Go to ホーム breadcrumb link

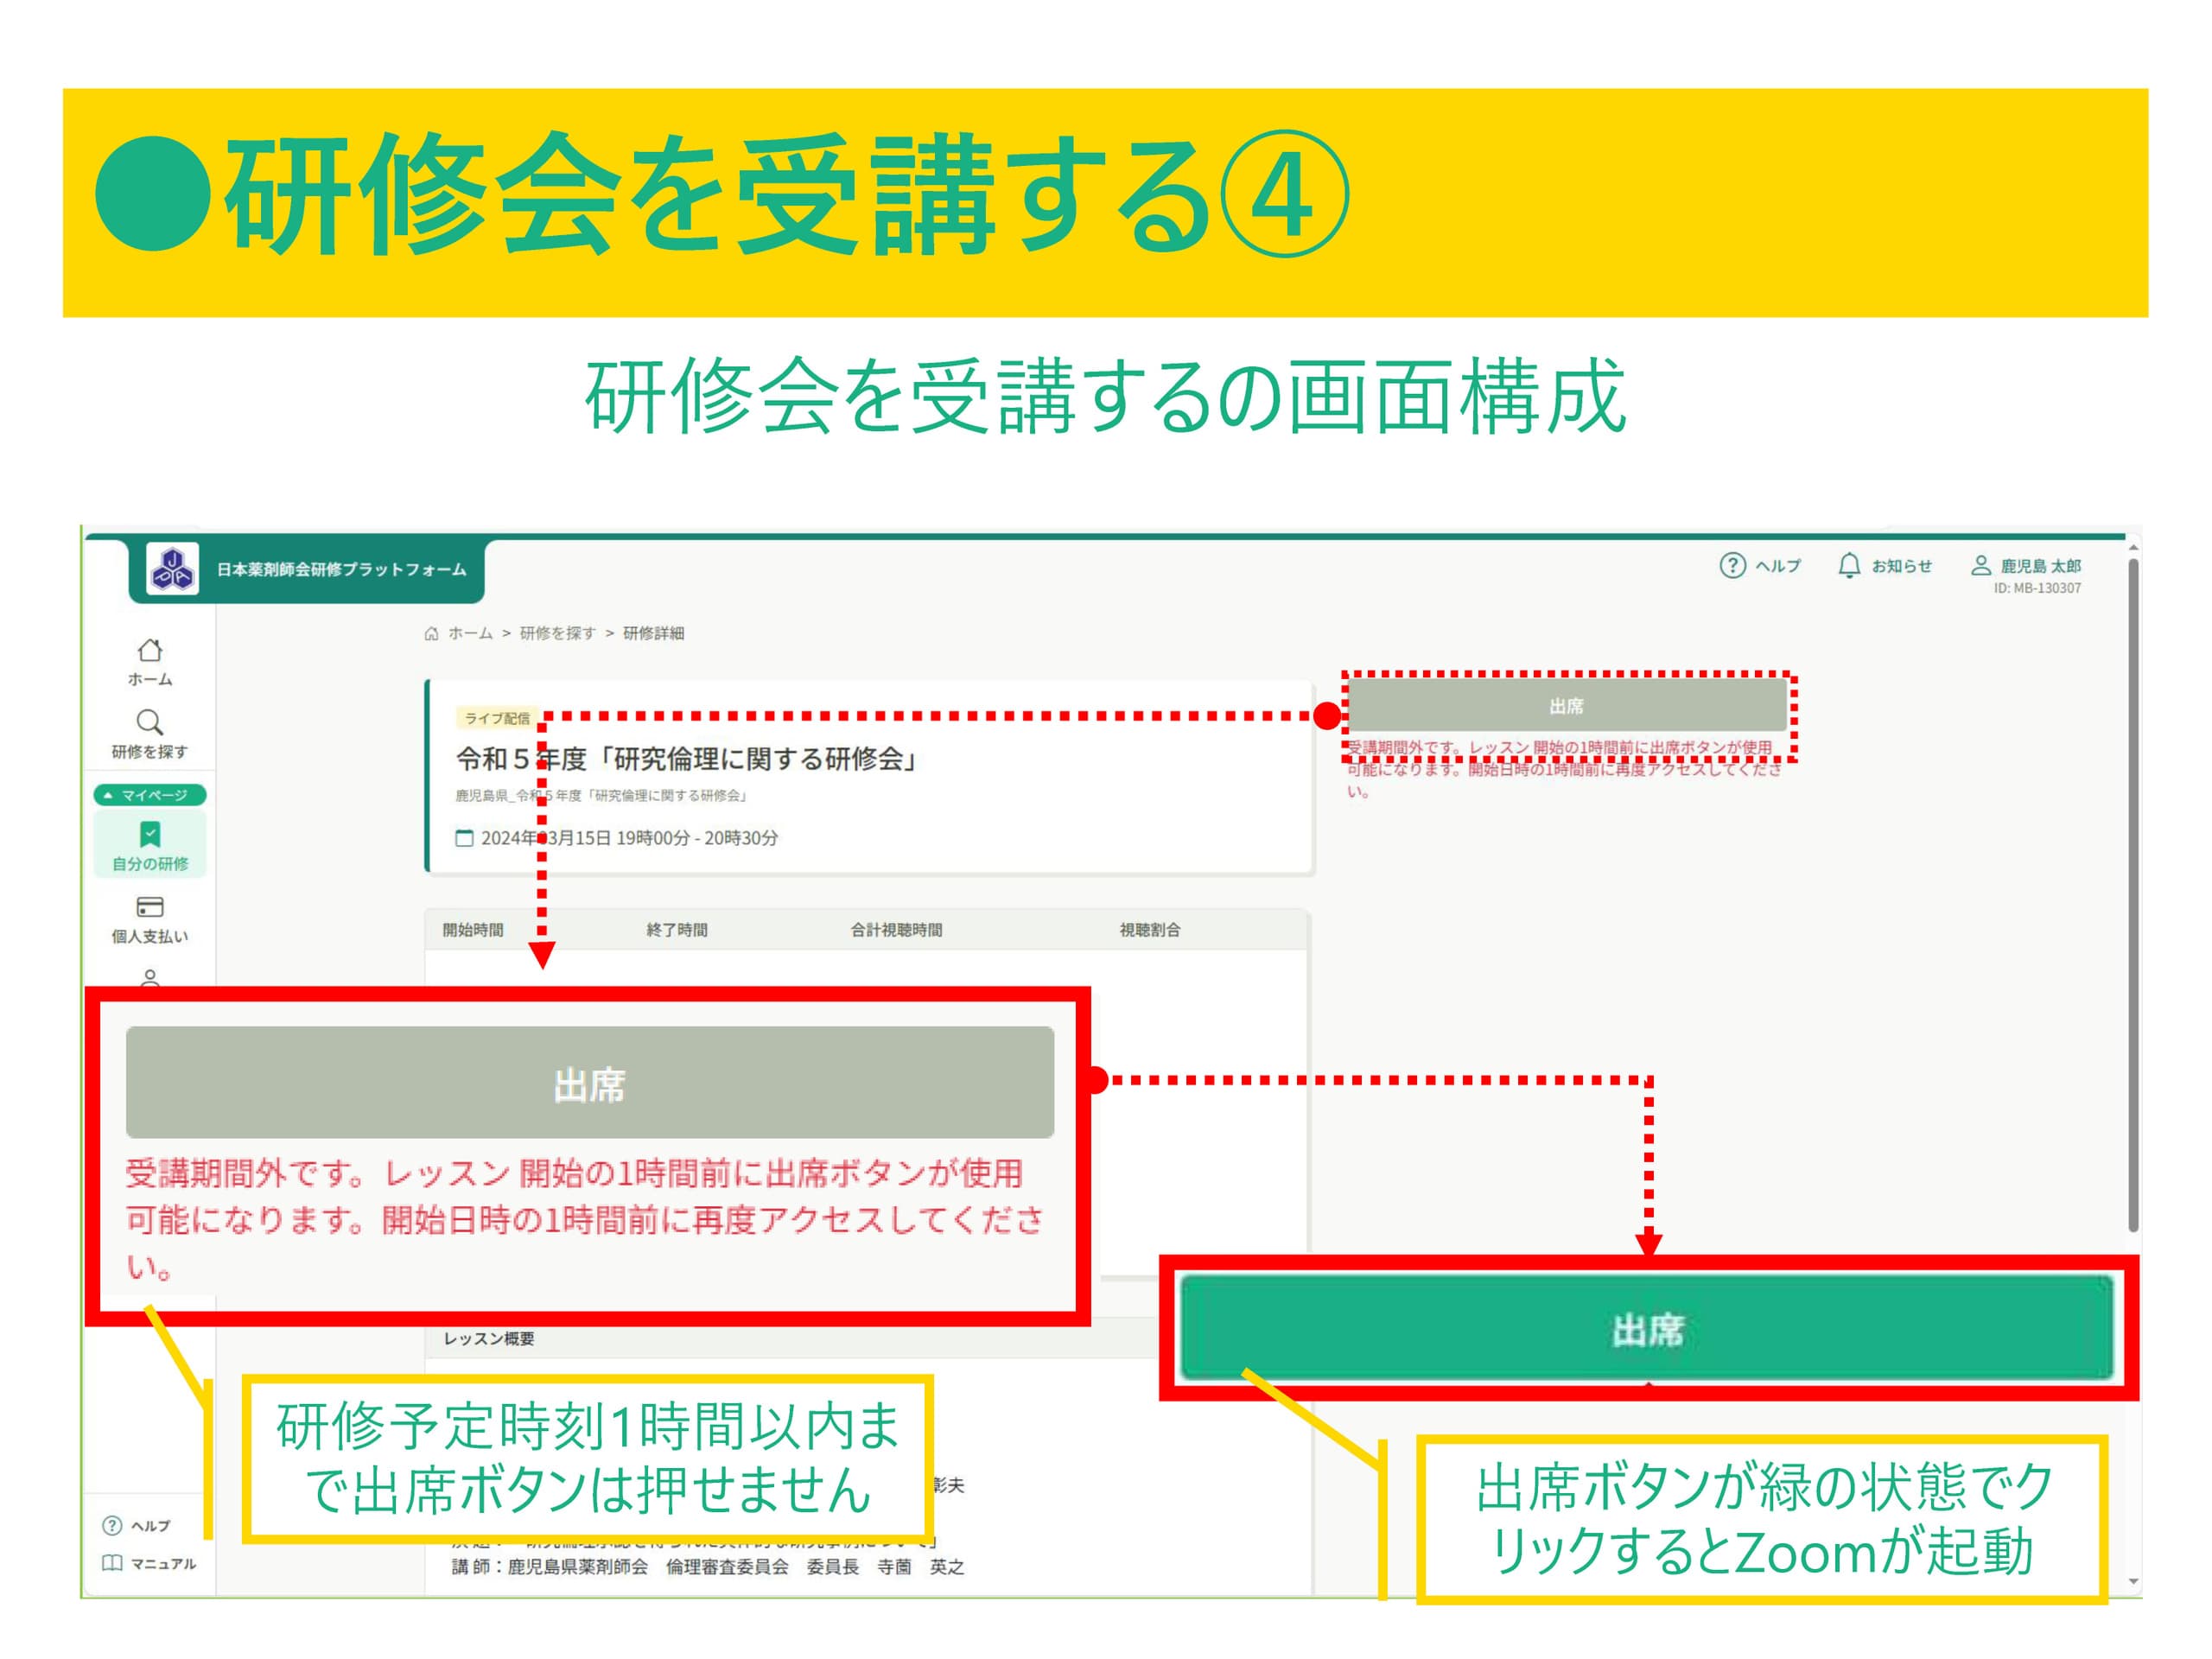(470, 633)
